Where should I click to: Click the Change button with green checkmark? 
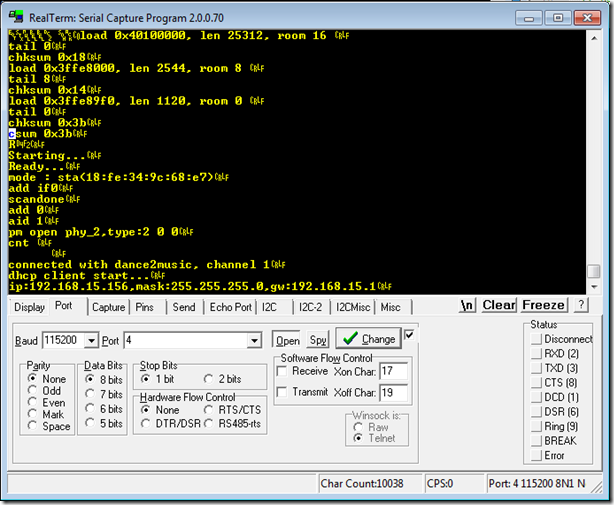click(x=367, y=339)
